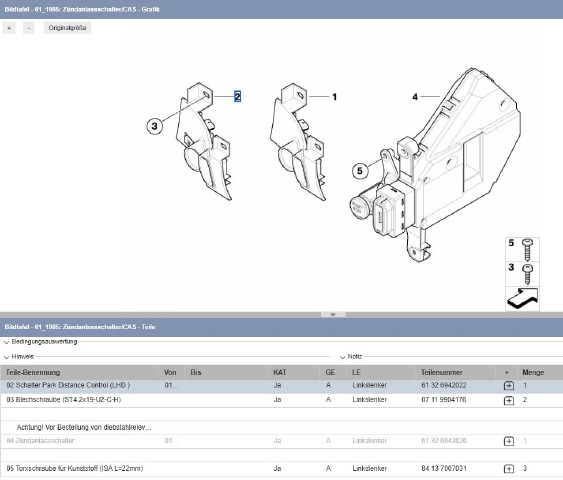Sort by LE column header
Screen dimensions: 563x480
pyautogui.click(x=381, y=372)
